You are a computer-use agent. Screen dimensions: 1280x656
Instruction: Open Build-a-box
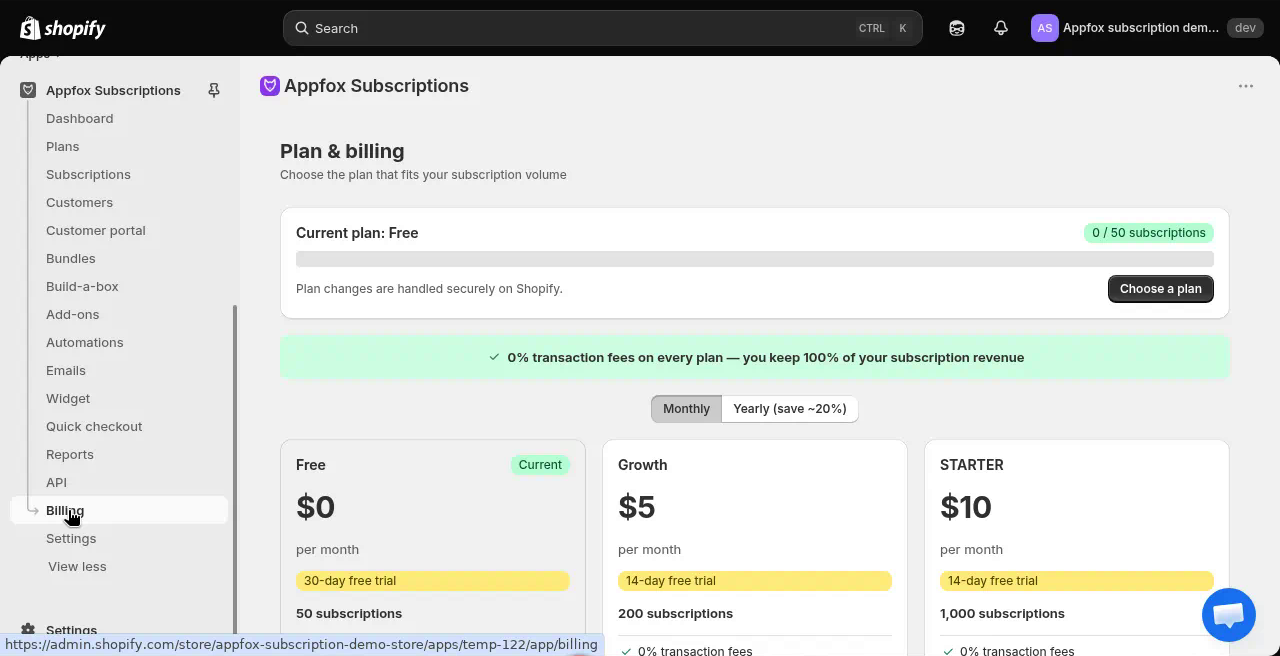coord(82,286)
